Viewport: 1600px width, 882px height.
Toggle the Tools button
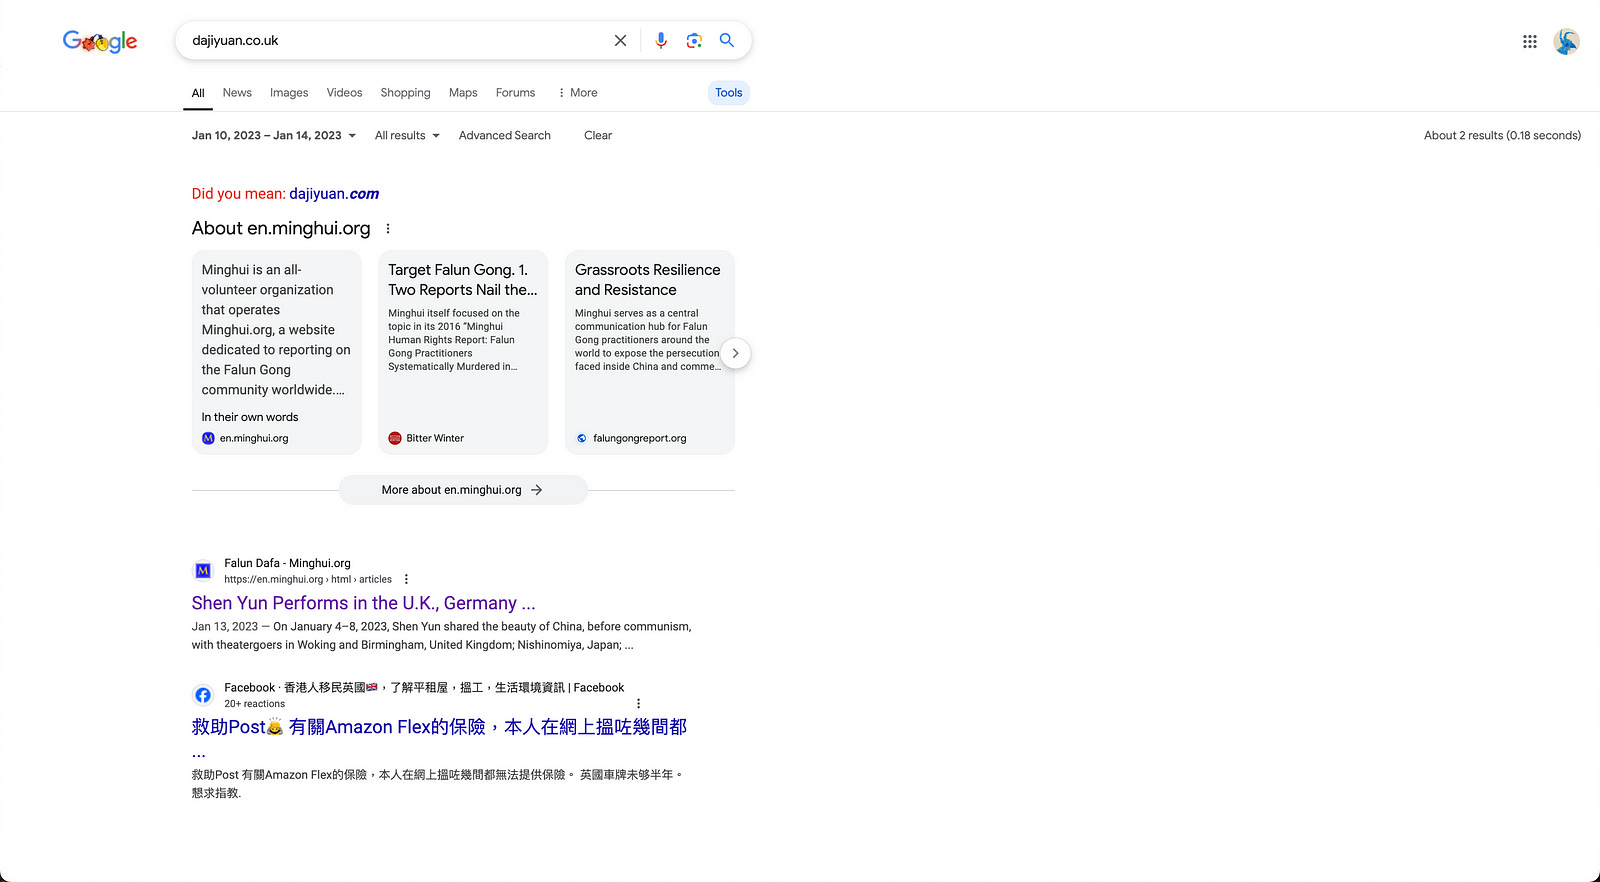[x=729, y=93]
